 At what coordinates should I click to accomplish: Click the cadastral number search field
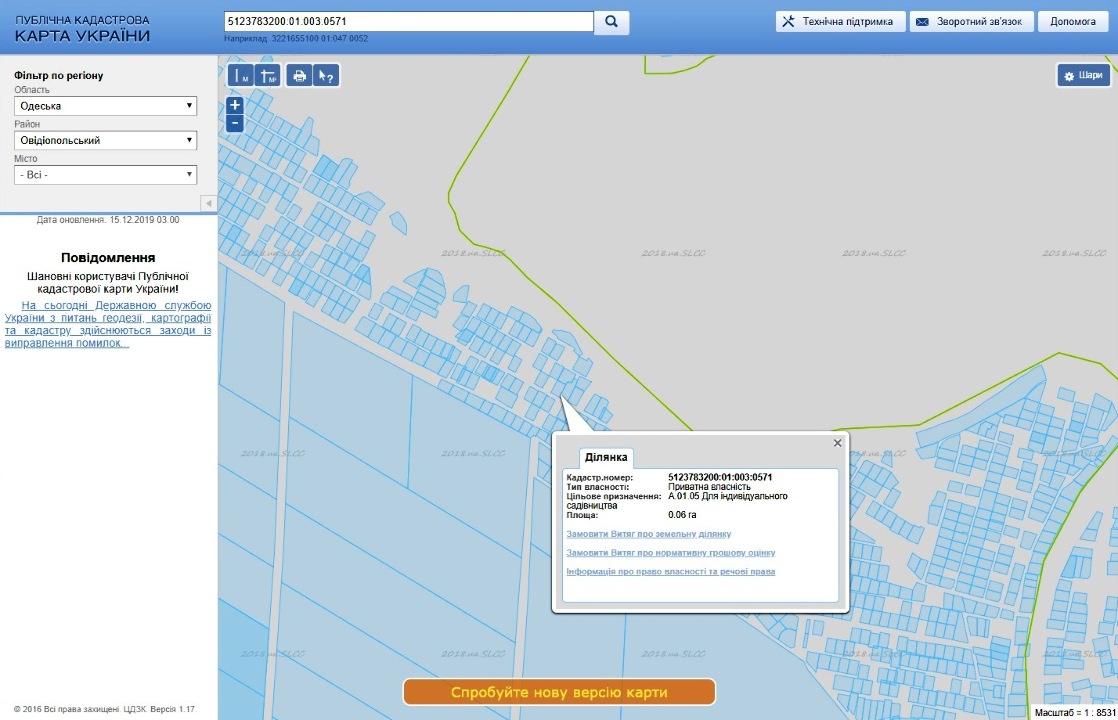408,21
